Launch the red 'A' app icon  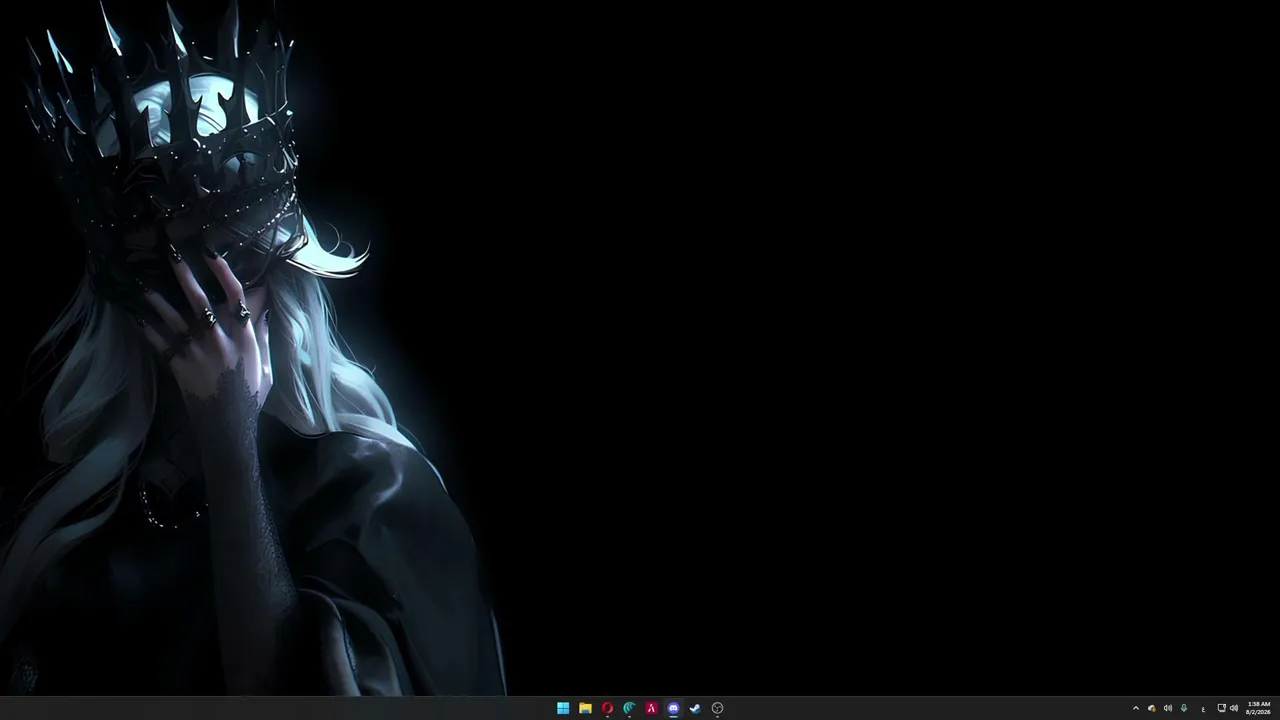651,708
